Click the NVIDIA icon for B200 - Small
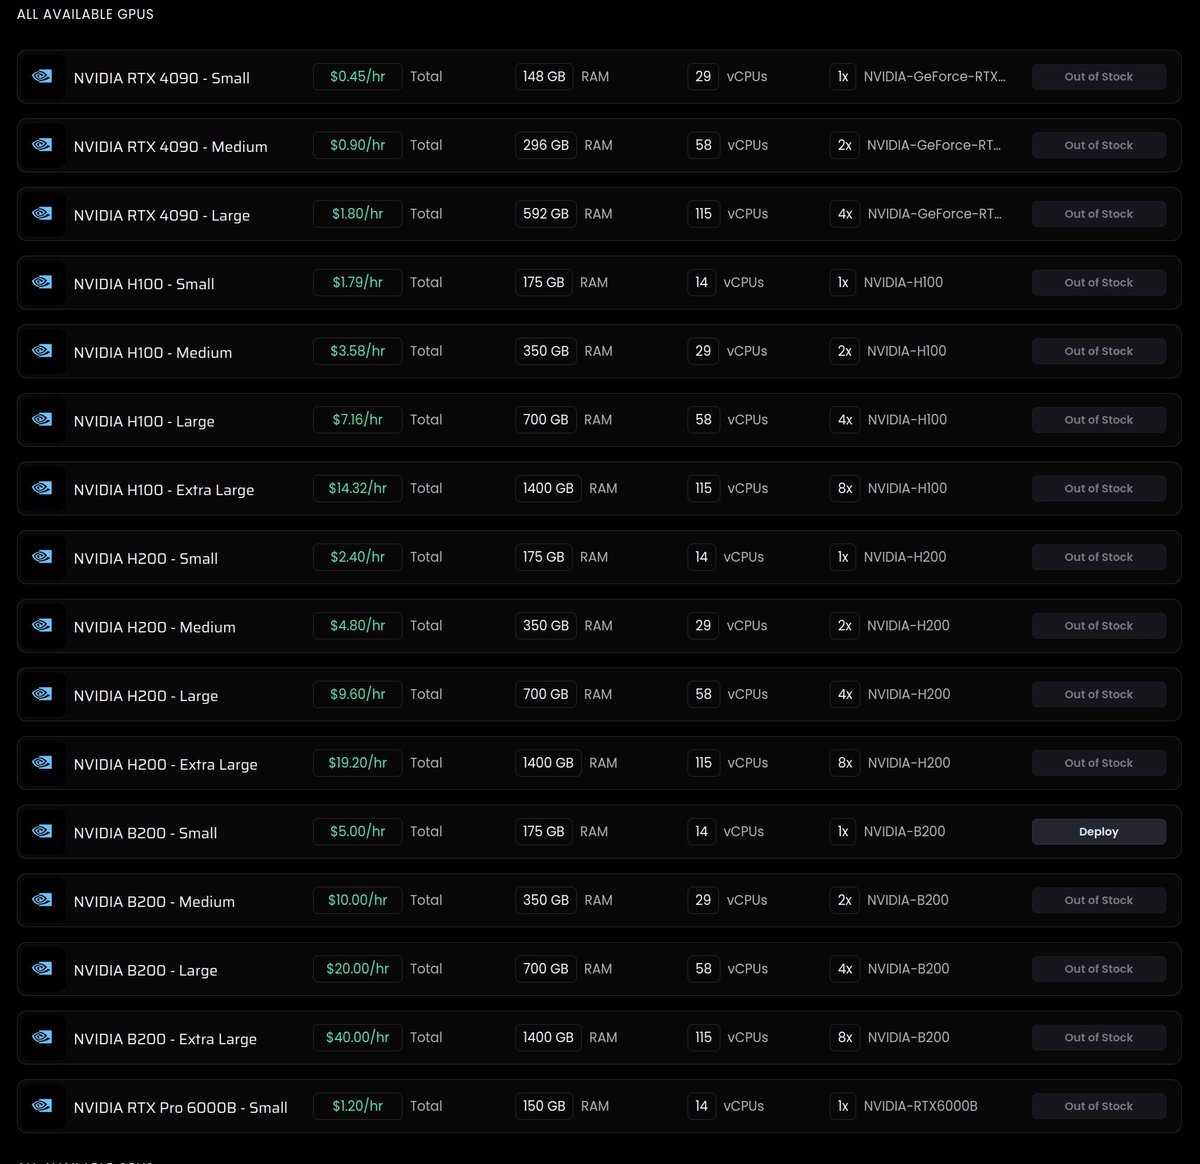Image resolution: width=1200 pixels, height=1164 pixels. [x=42, y=832]
